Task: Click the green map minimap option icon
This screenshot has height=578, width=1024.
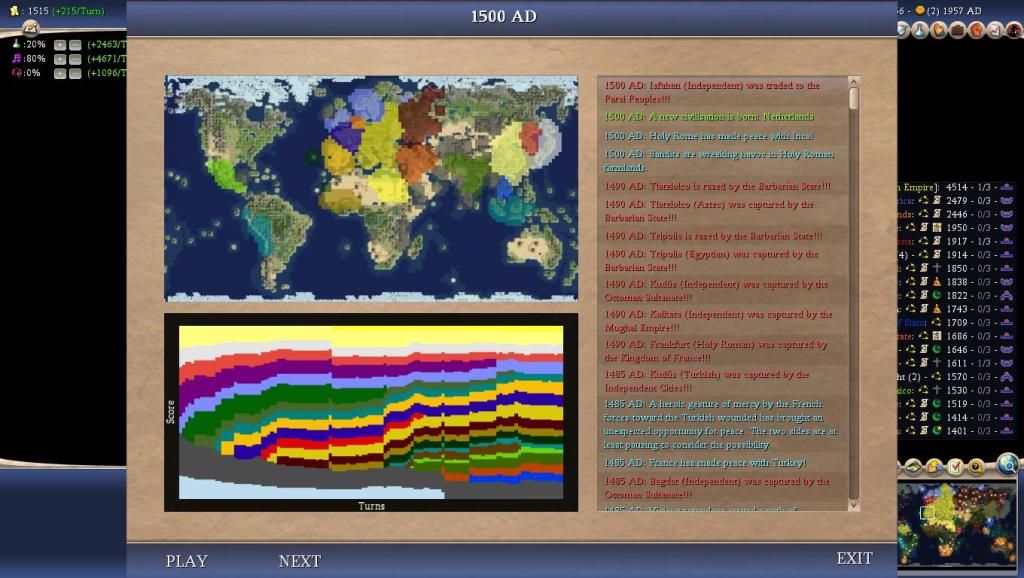Action: click(914, 467)
